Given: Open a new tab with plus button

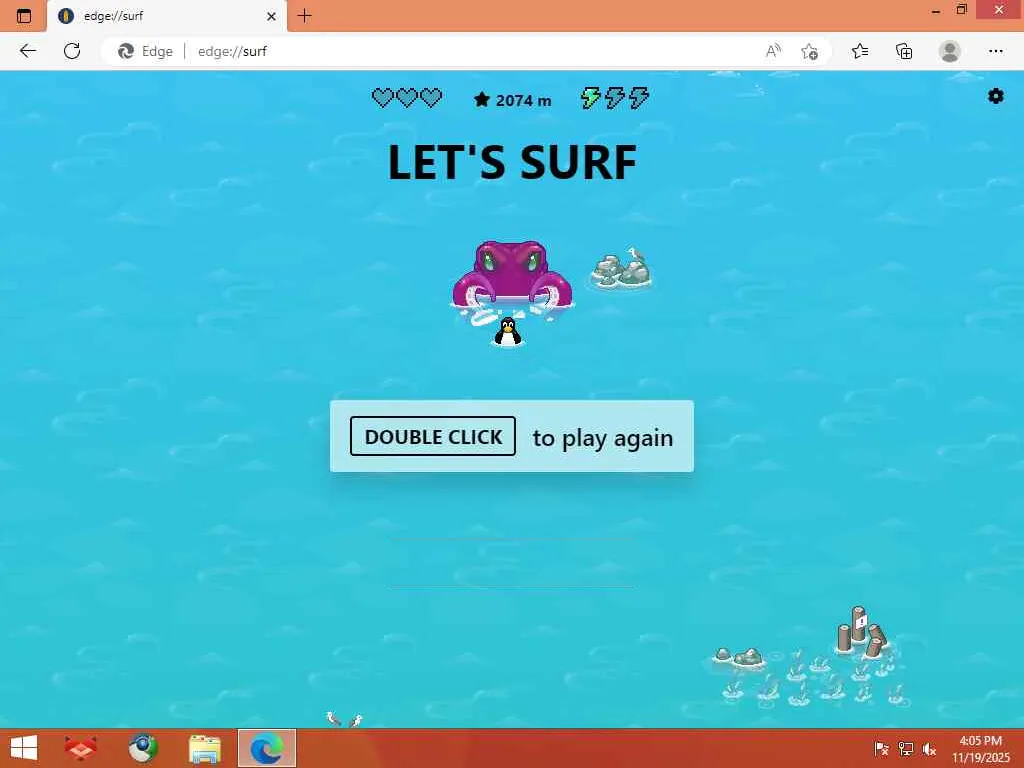Looking at the screenshot, I should point(304,16).
